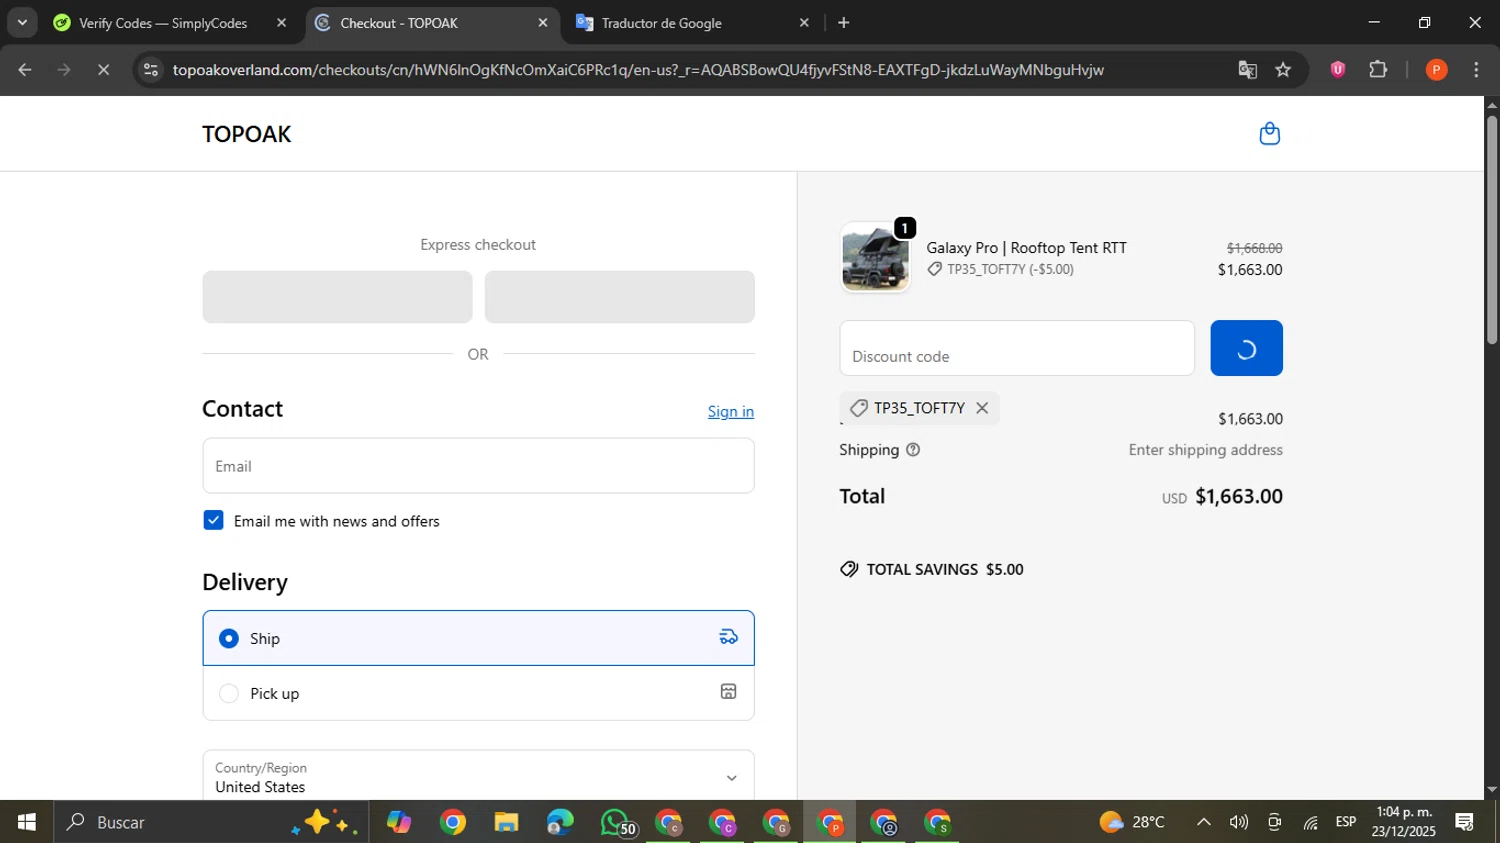Open the network Wi-Fi tray icon
Viewport: 1500px width, 843px height.
[x=1310, y=822]
